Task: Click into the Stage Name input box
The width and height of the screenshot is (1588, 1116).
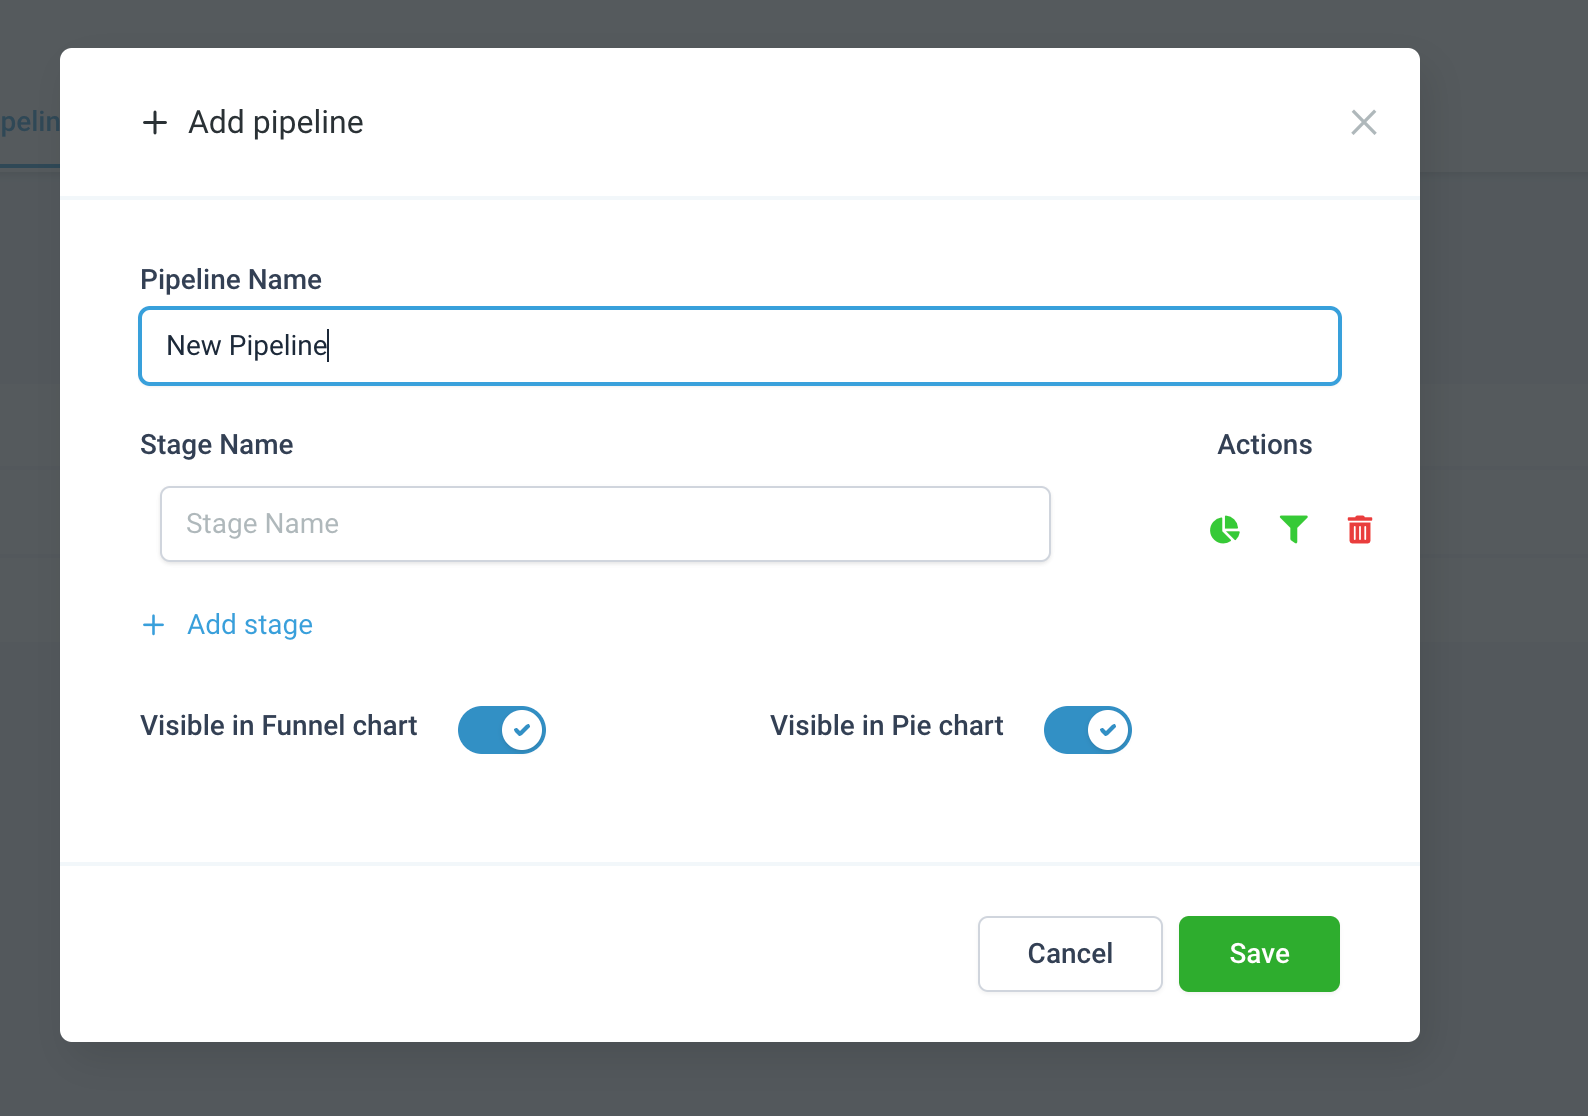Action: (x=605, y=524)
